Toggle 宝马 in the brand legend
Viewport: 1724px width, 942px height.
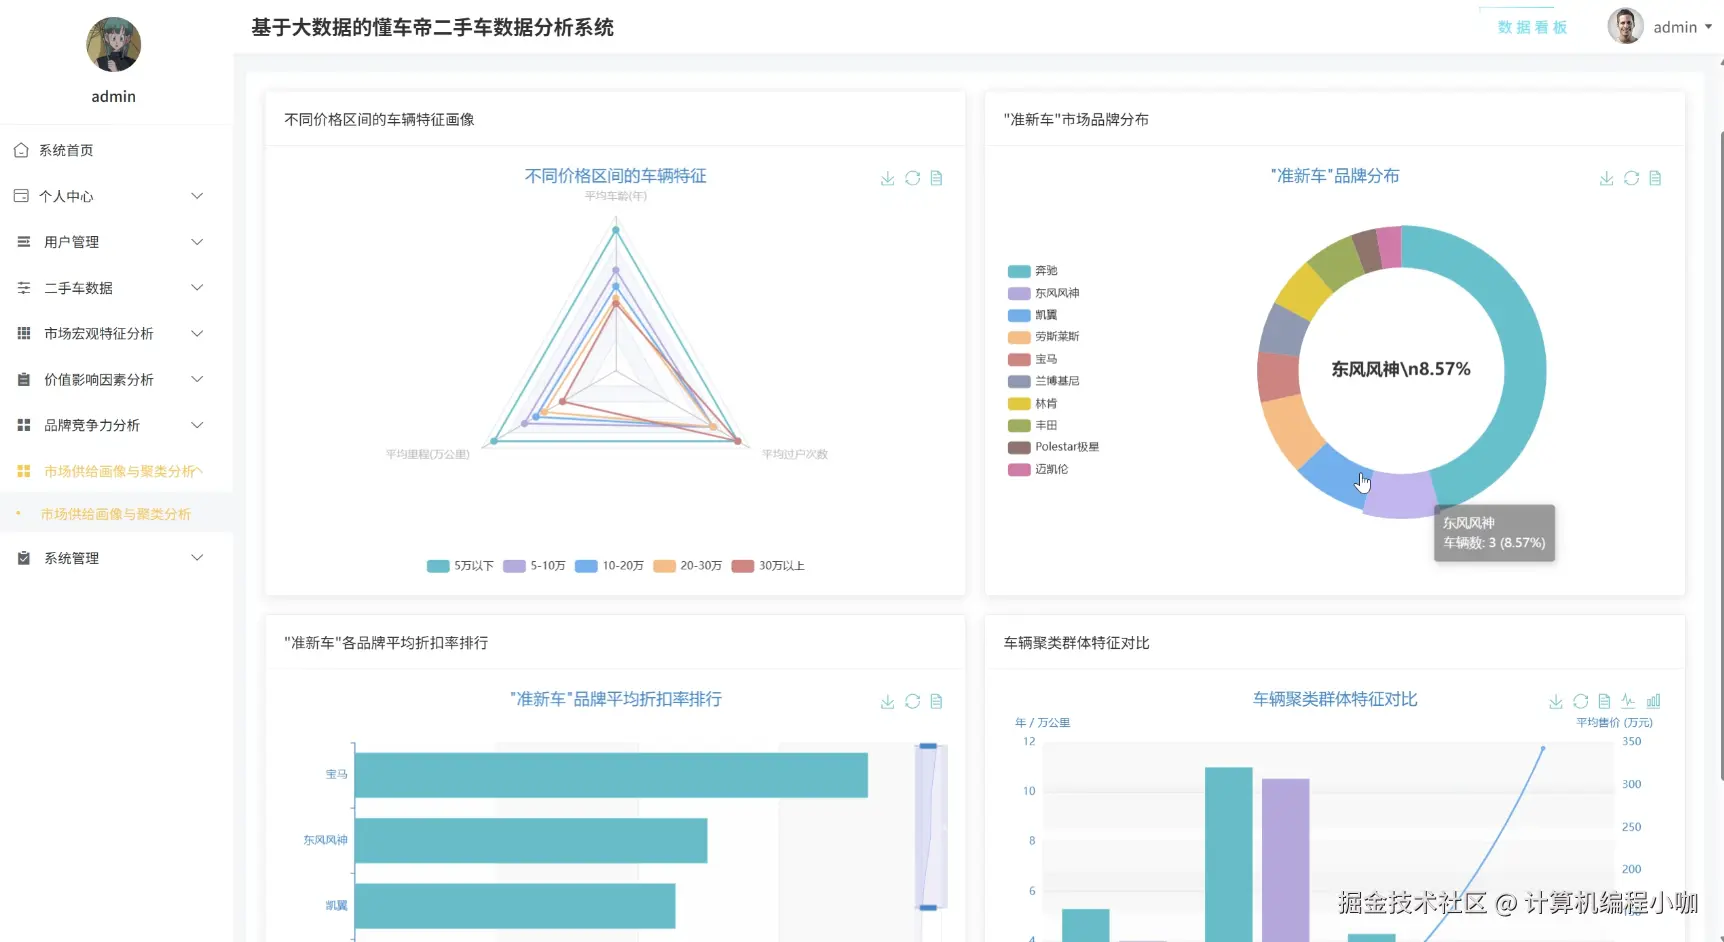tap(1032, 359)
